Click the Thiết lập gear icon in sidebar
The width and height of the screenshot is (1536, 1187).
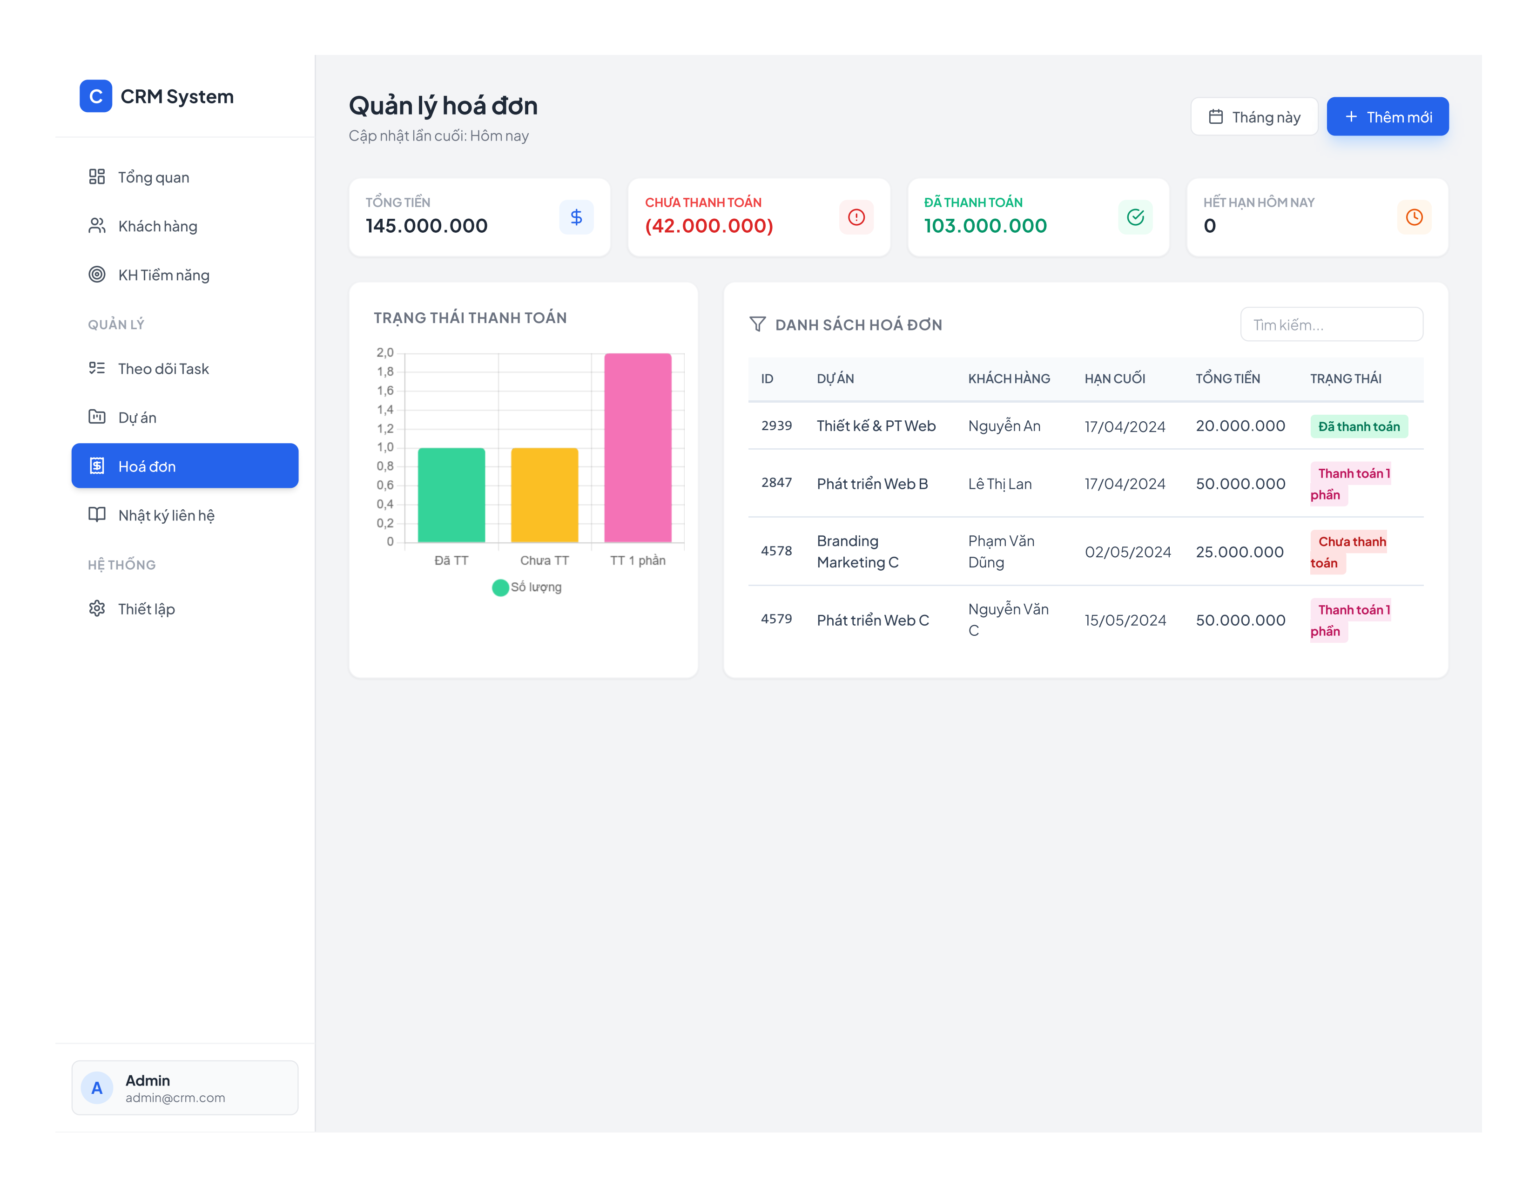pyautogui.click(x=97, y=608)
